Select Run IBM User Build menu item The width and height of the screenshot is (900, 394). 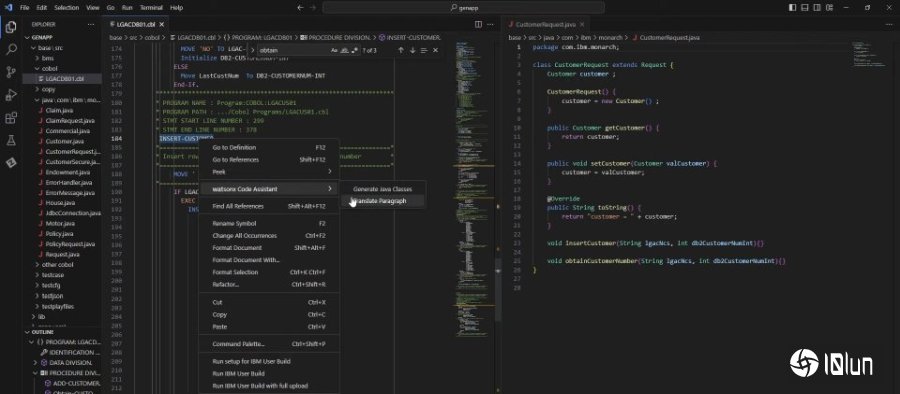tap(269, 373)
